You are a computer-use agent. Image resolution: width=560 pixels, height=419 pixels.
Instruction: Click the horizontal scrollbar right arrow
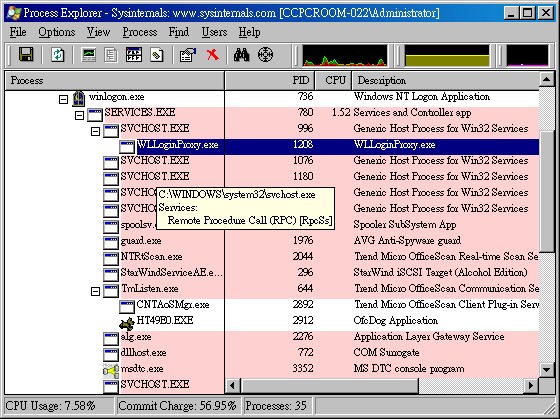pos(531,385)
